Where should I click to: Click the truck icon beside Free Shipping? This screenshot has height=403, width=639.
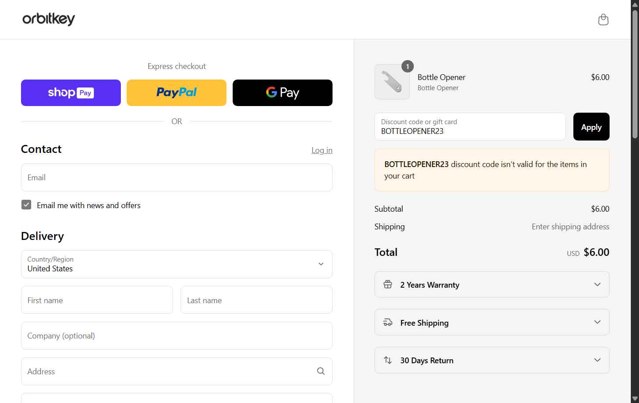coord(388,323)
